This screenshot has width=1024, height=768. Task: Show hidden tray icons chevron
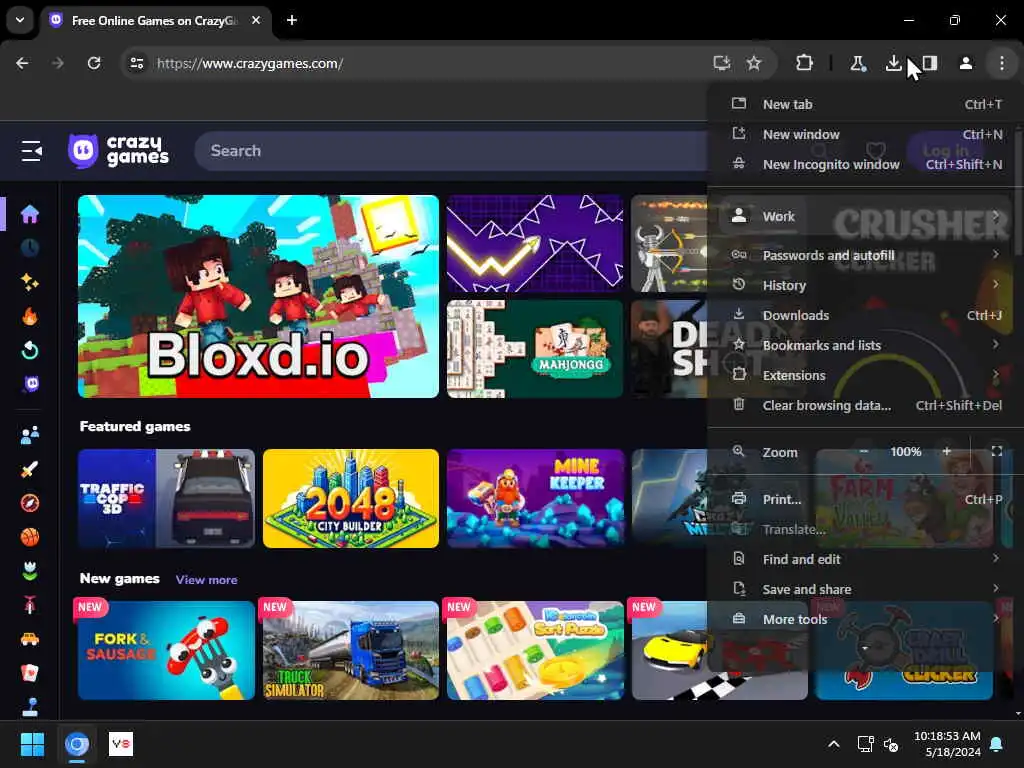(834, 744)
